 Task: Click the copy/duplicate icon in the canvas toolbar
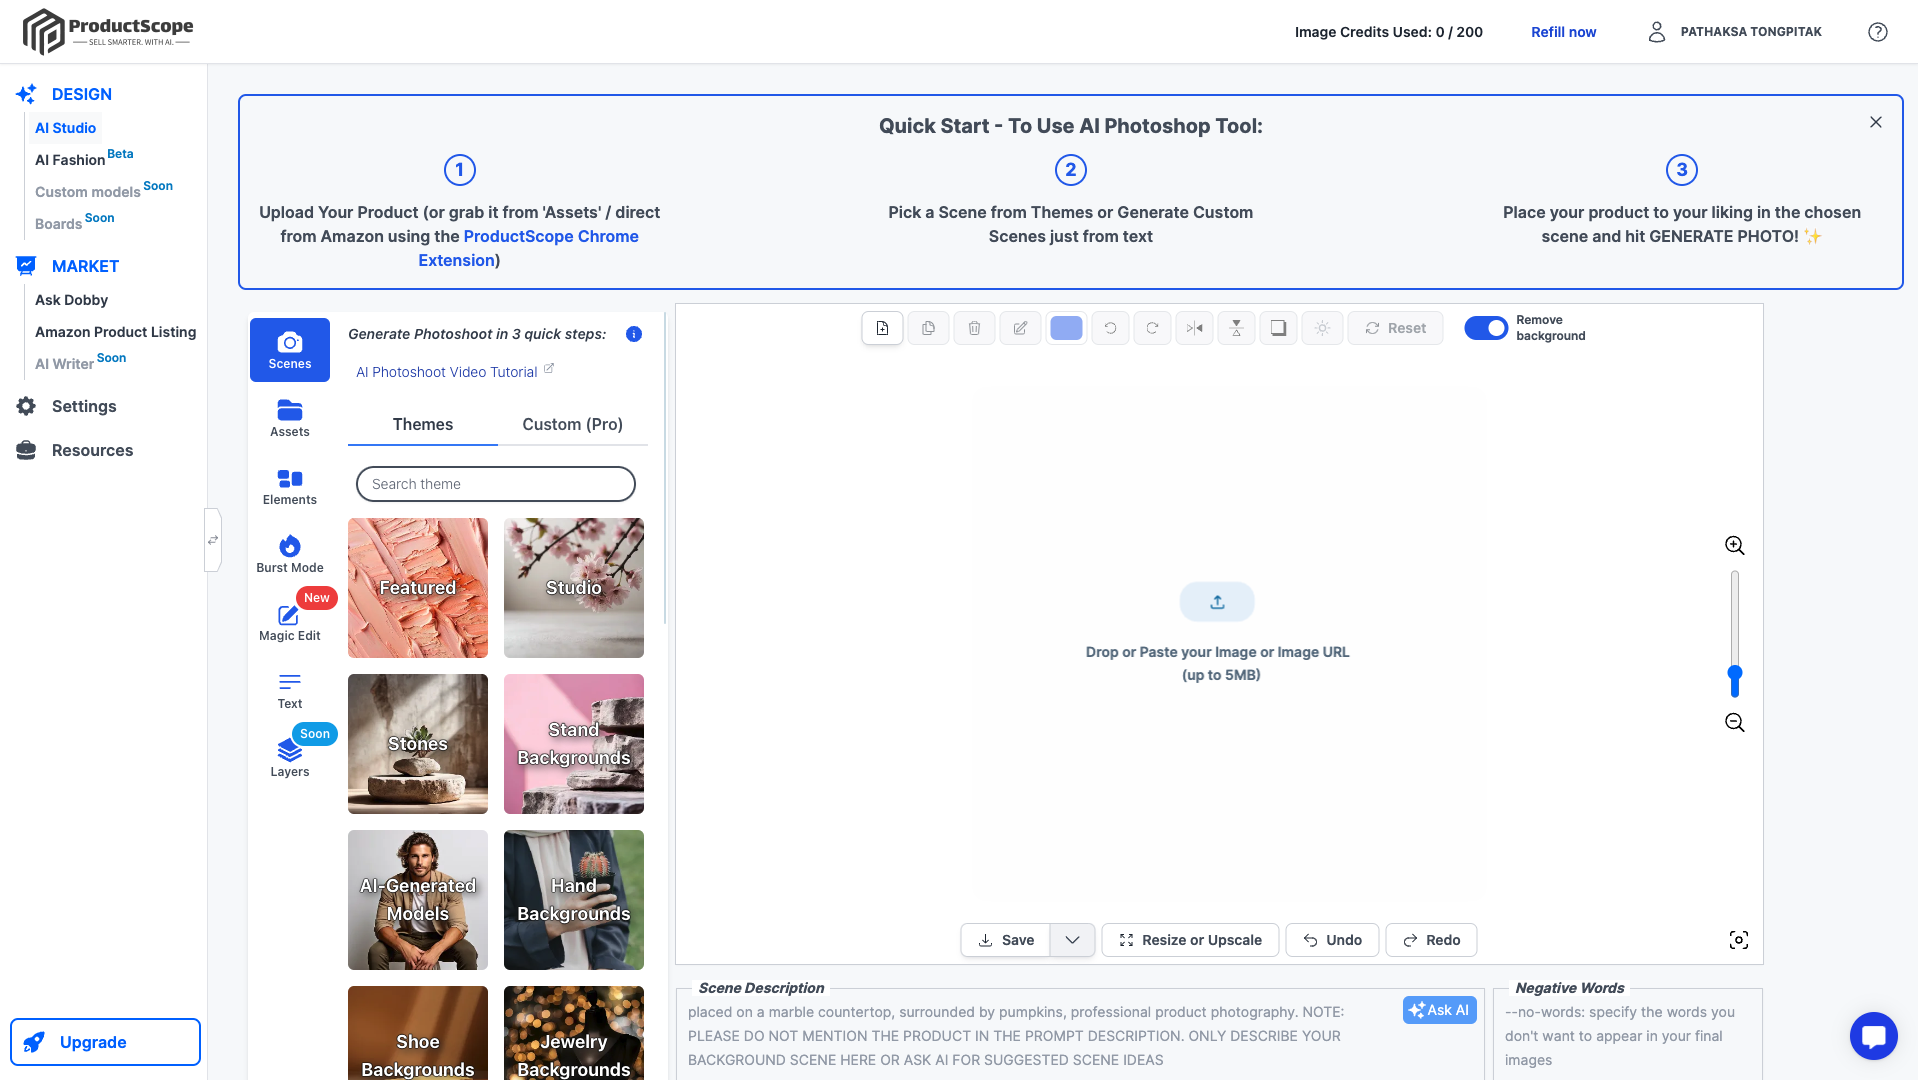pos(928,327)
